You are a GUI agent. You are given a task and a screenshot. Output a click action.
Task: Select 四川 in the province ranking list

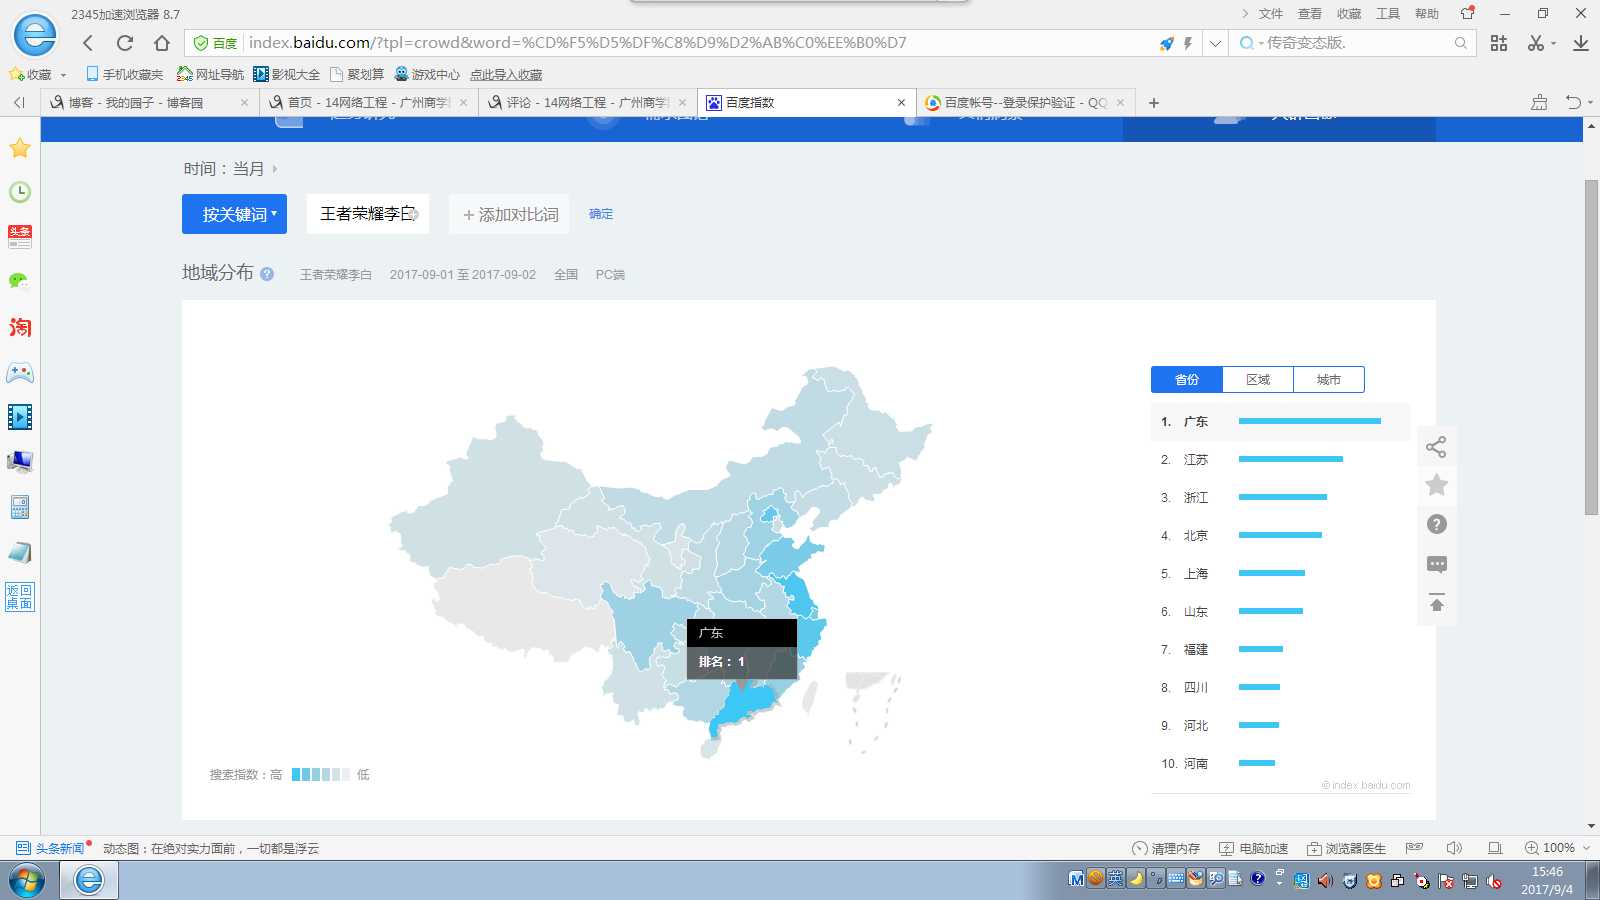click(x=1280, y=688)
